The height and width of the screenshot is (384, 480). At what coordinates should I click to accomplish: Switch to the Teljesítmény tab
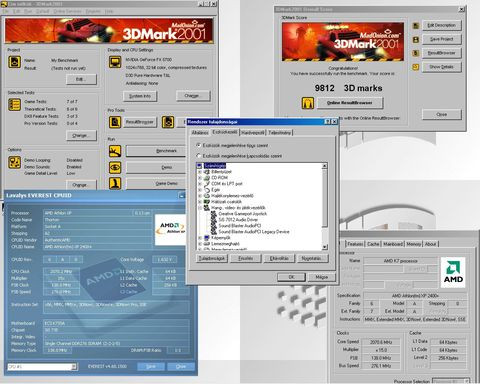click(280, 133)
